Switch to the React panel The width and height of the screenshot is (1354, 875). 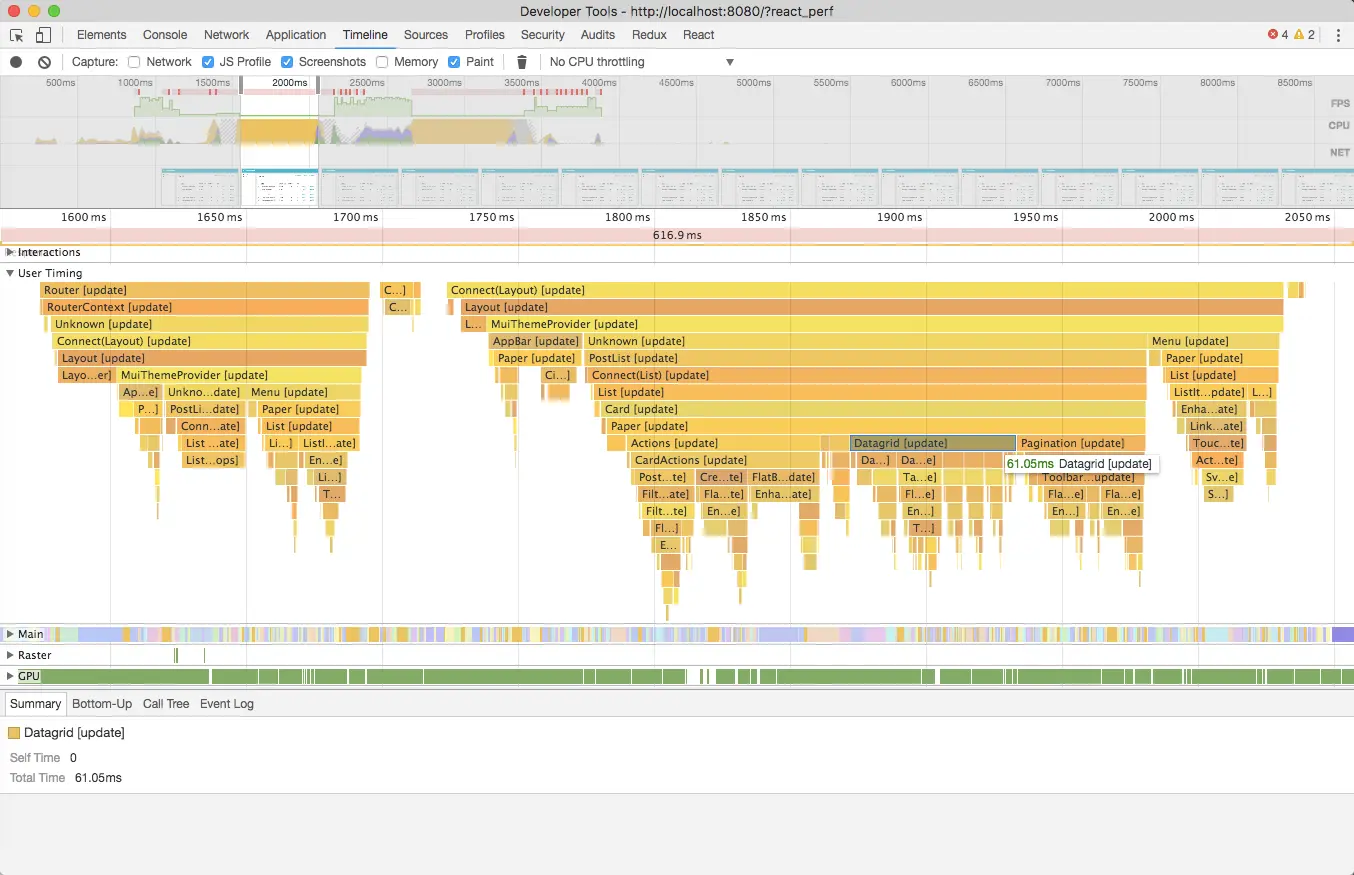coord(698,34)
